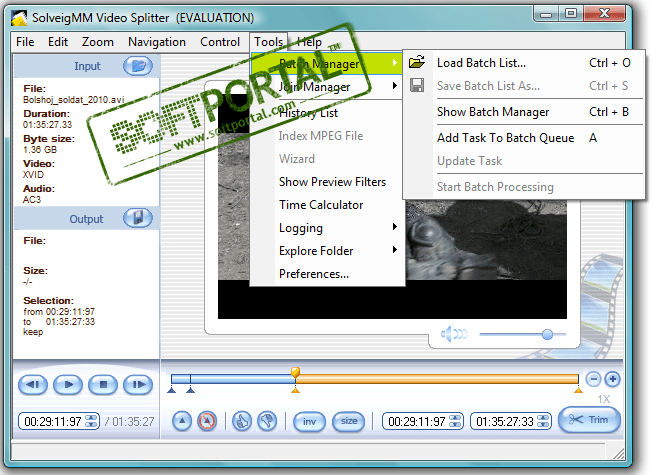Image resolution: width=653 pixels, height=475 pixels.
Task: Click the second keep fragment icon
Action: pos(267,421)
